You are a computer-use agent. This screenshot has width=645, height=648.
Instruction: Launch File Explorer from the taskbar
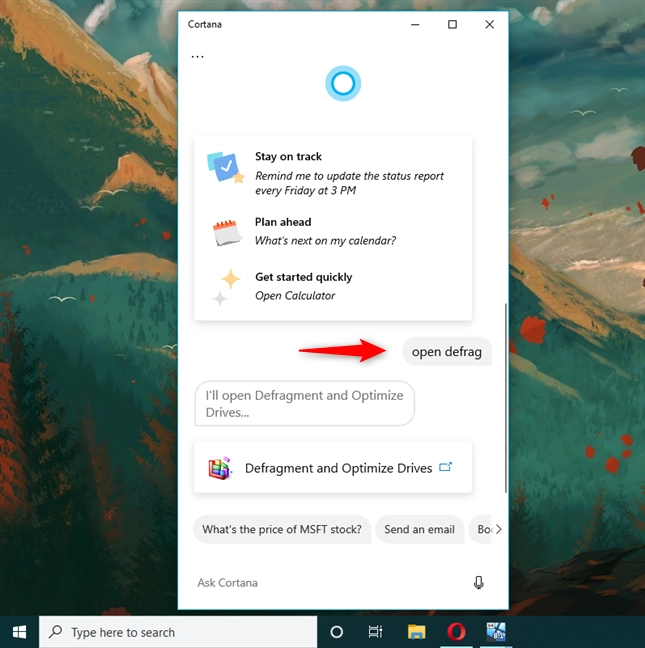[x=417, y=632]
